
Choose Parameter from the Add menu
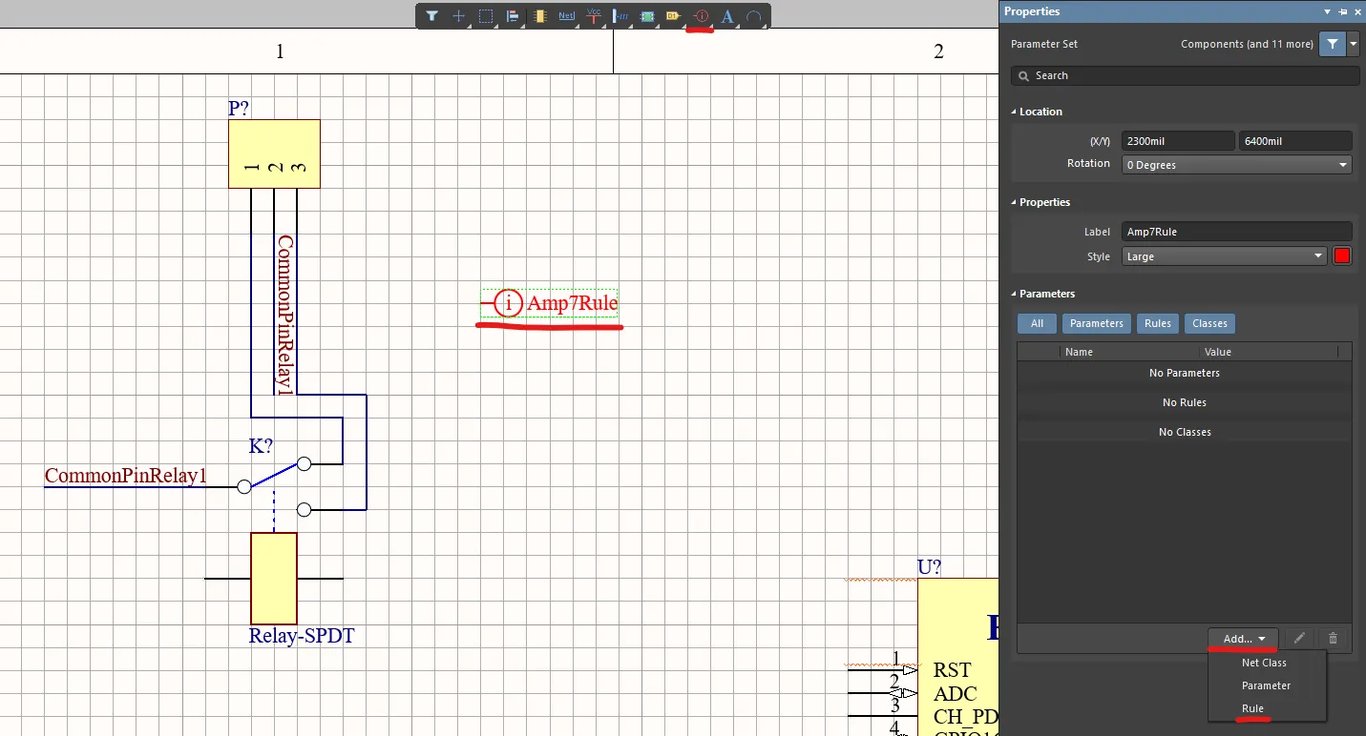[x=1266, y=686]
